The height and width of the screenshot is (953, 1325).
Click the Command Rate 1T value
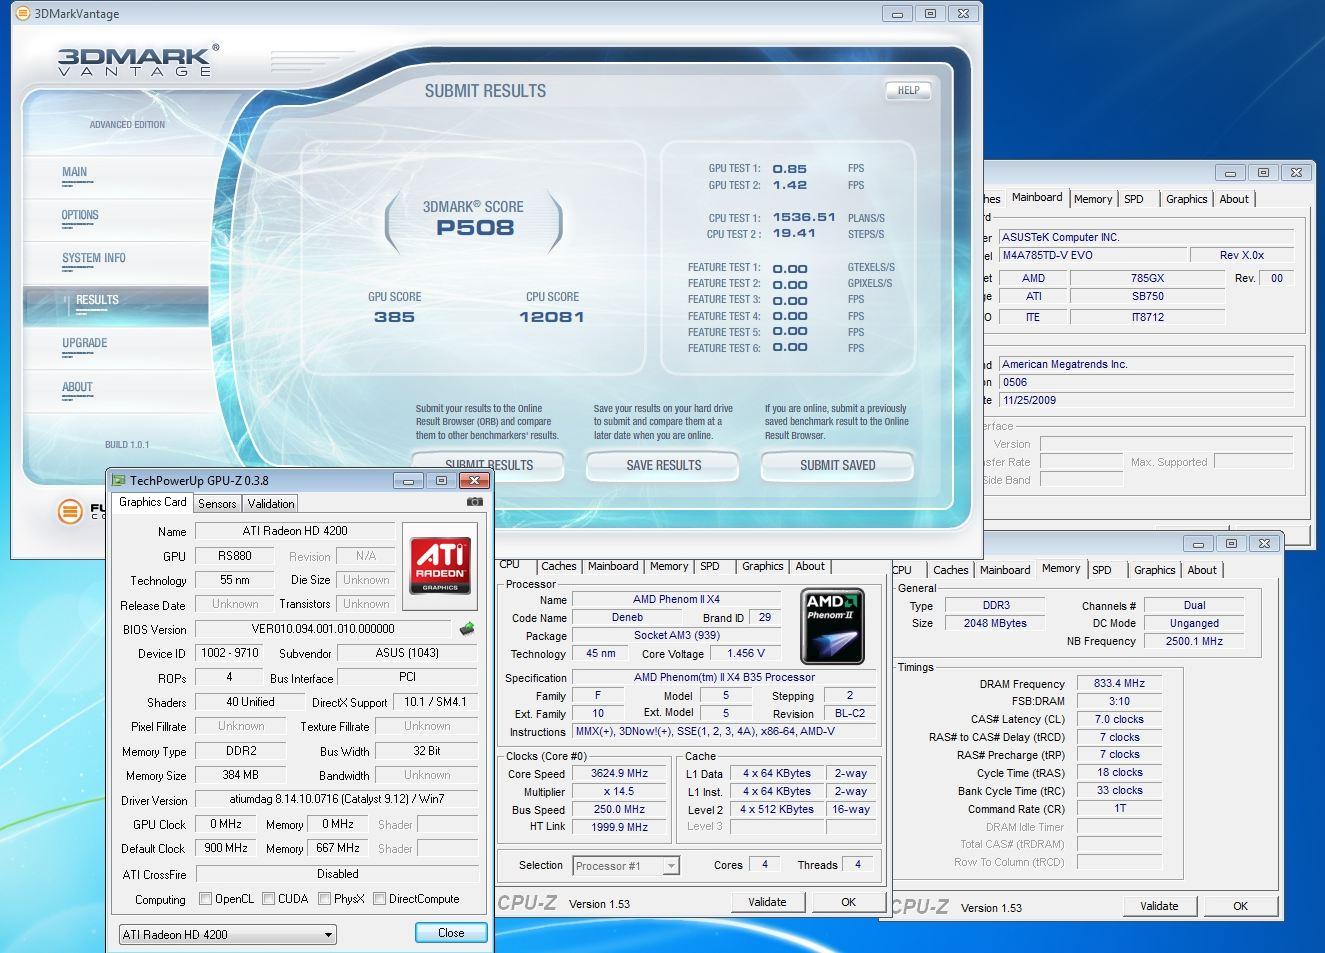pos(1119,808)
